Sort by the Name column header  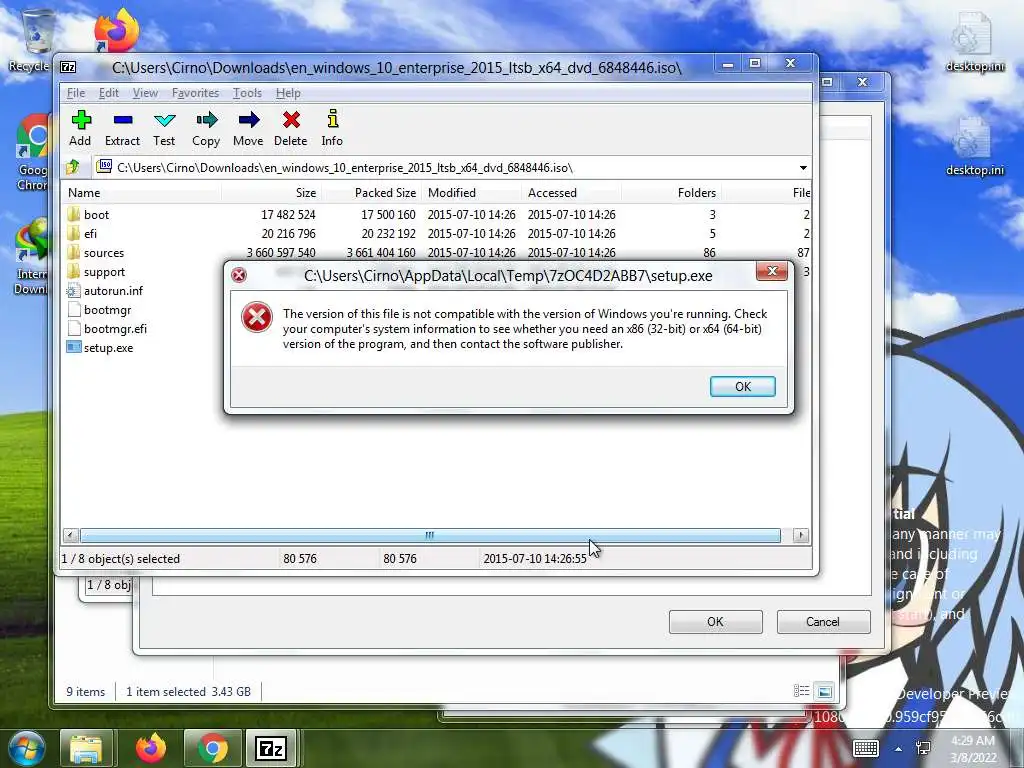[142, 193]
